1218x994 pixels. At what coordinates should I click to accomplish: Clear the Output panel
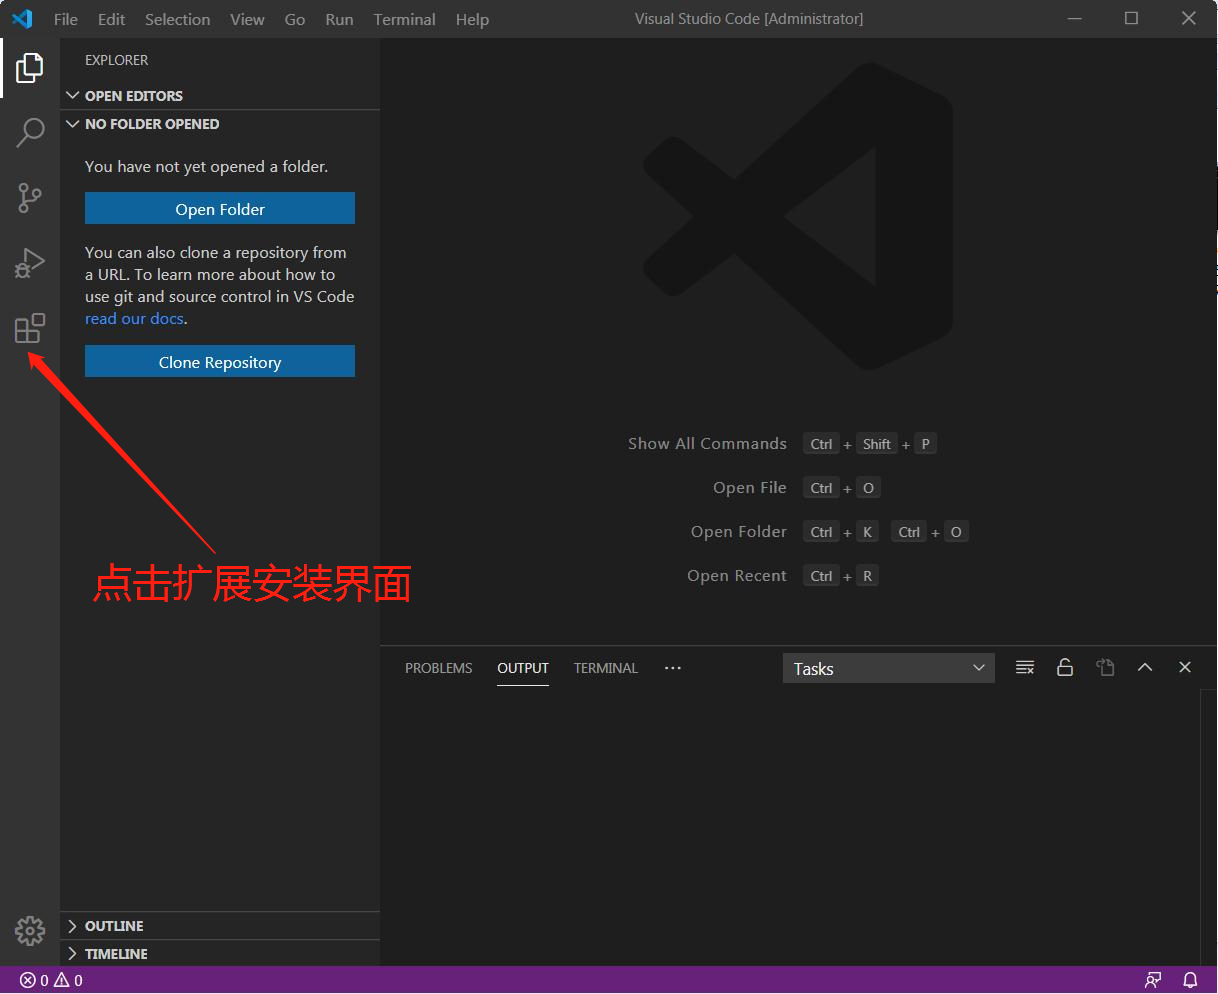tap(1024, 667)
